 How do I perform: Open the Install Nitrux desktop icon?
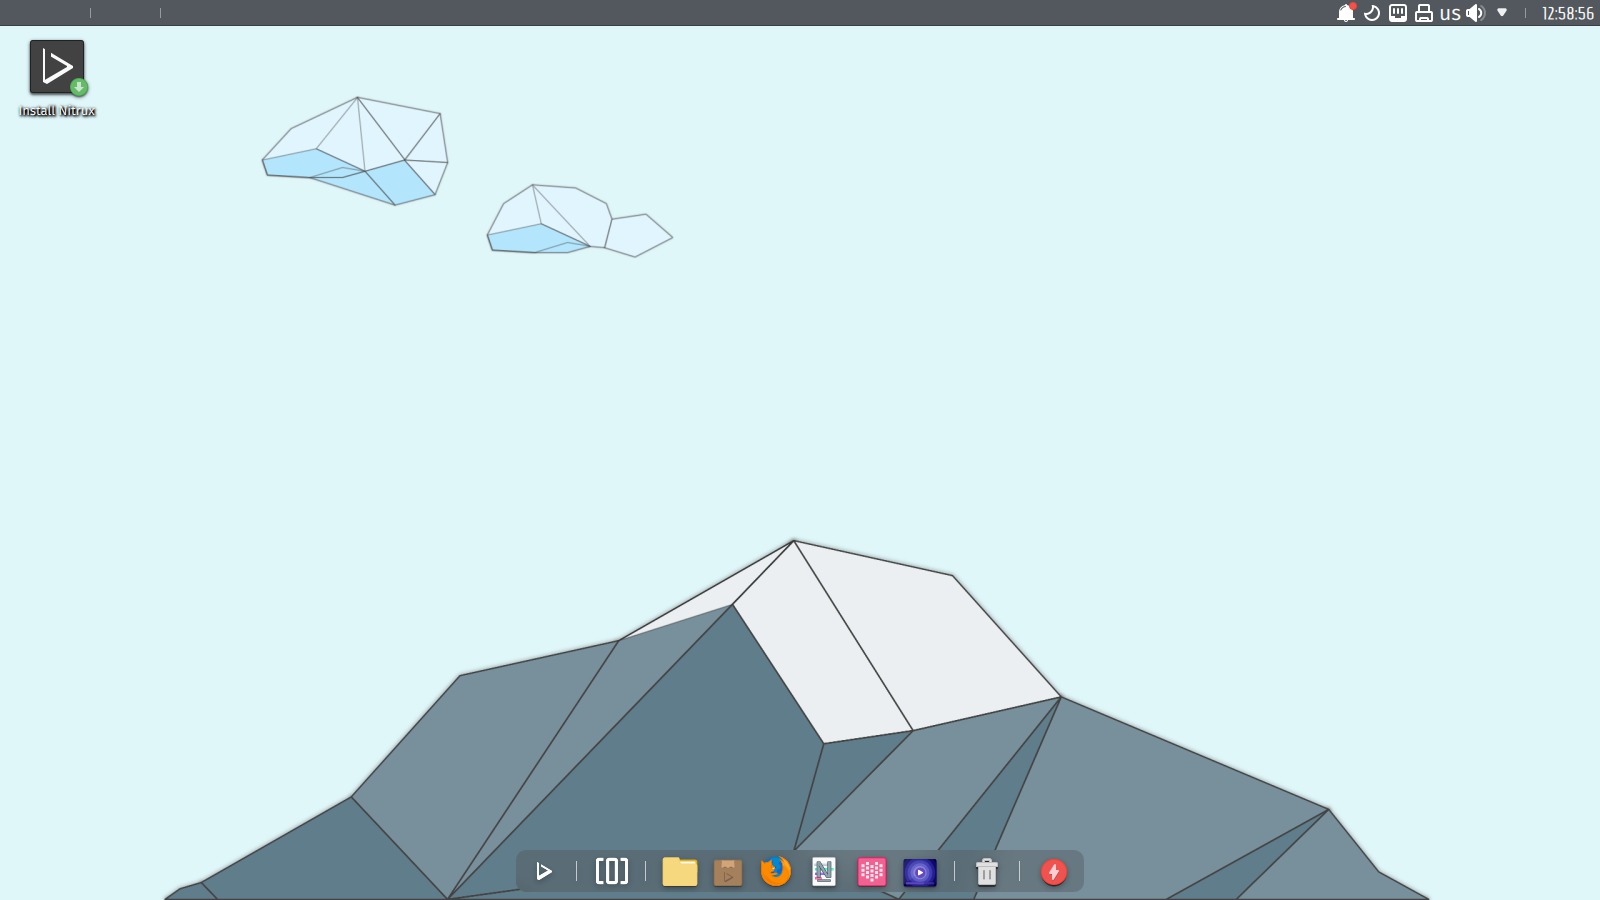(57, 78)
